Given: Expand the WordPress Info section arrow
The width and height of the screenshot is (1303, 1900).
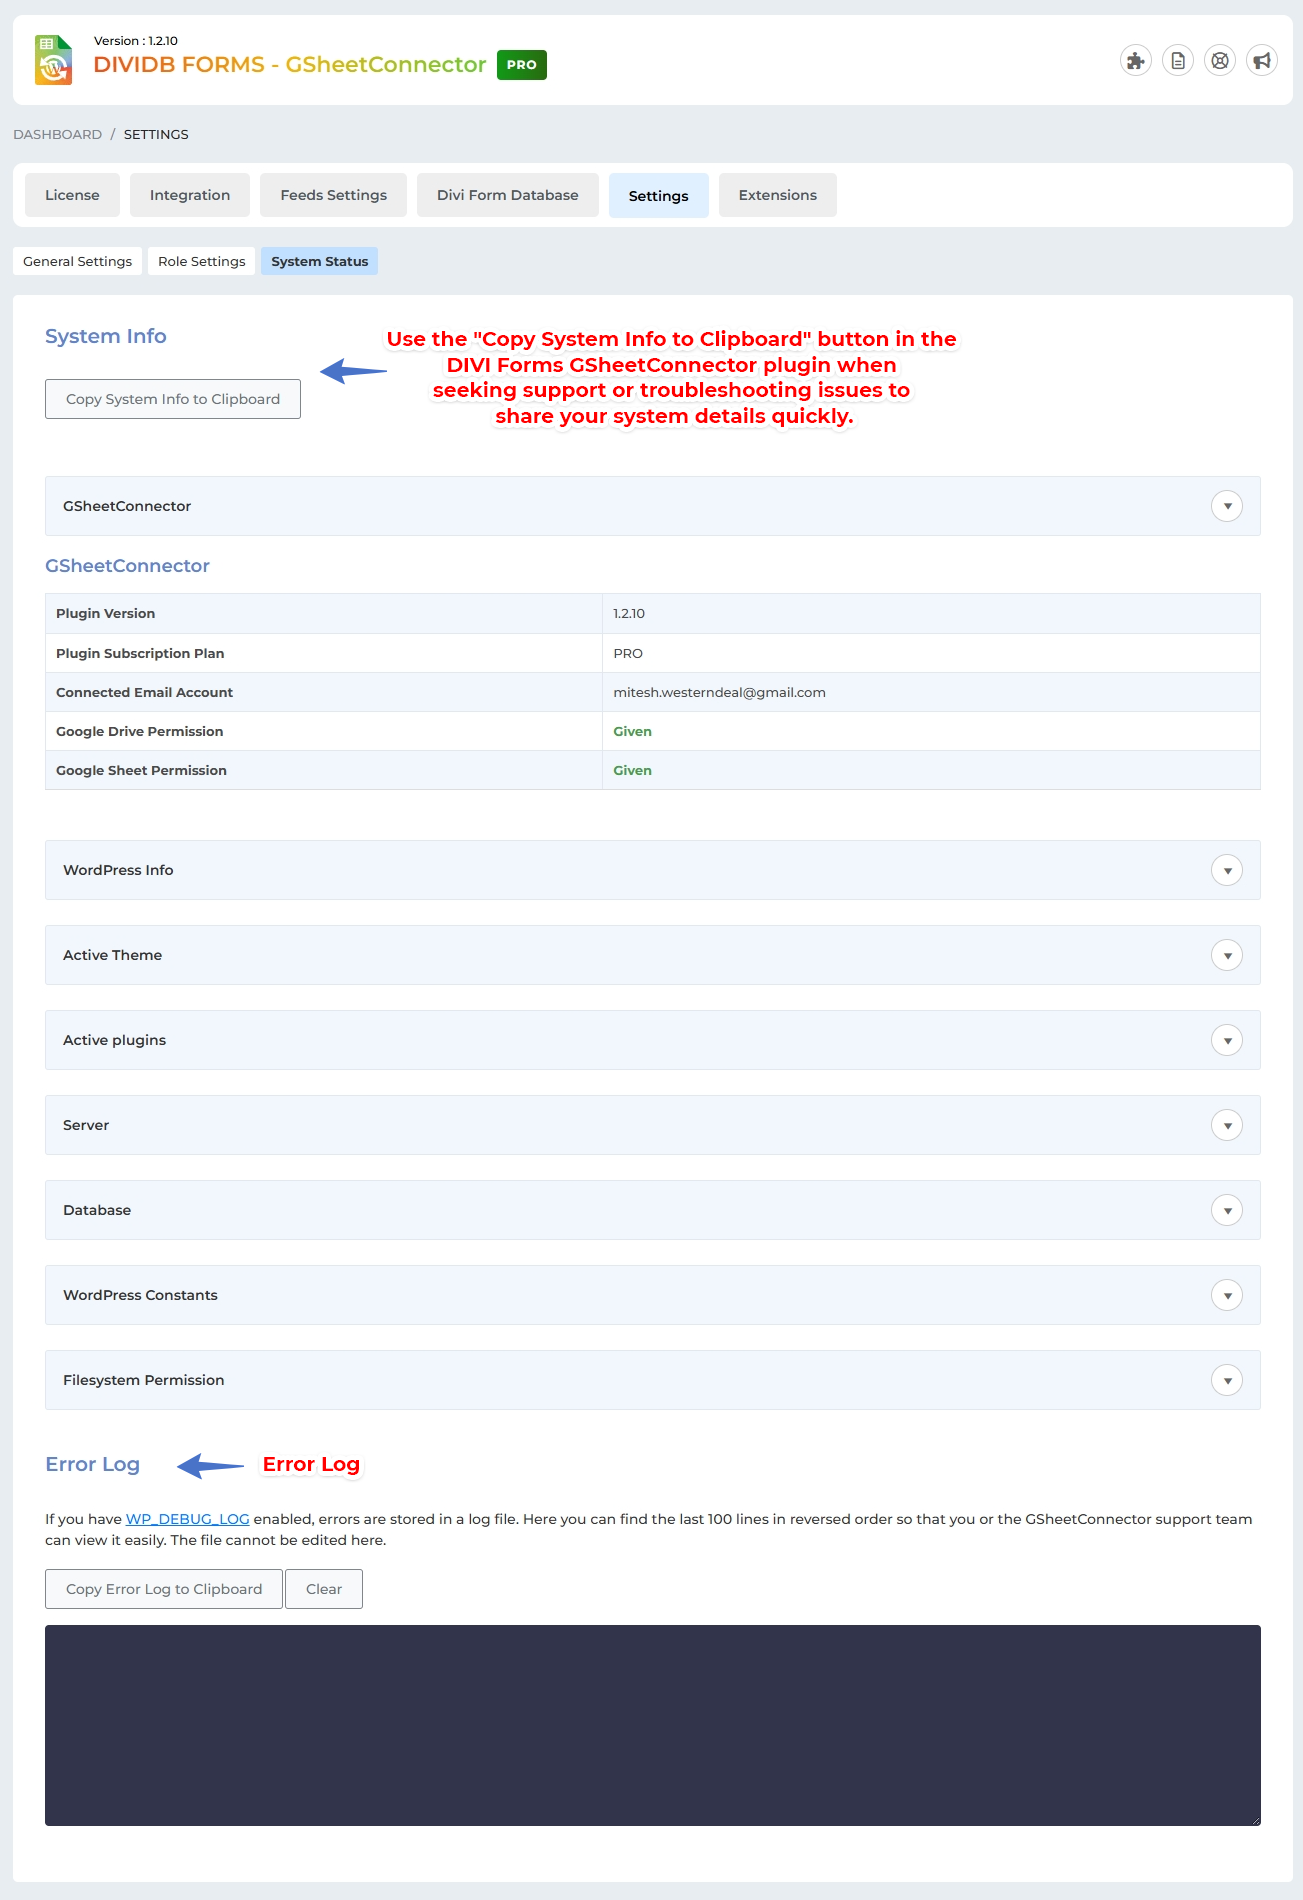Looking at the screenshot, I should [x=1227, y=870].
